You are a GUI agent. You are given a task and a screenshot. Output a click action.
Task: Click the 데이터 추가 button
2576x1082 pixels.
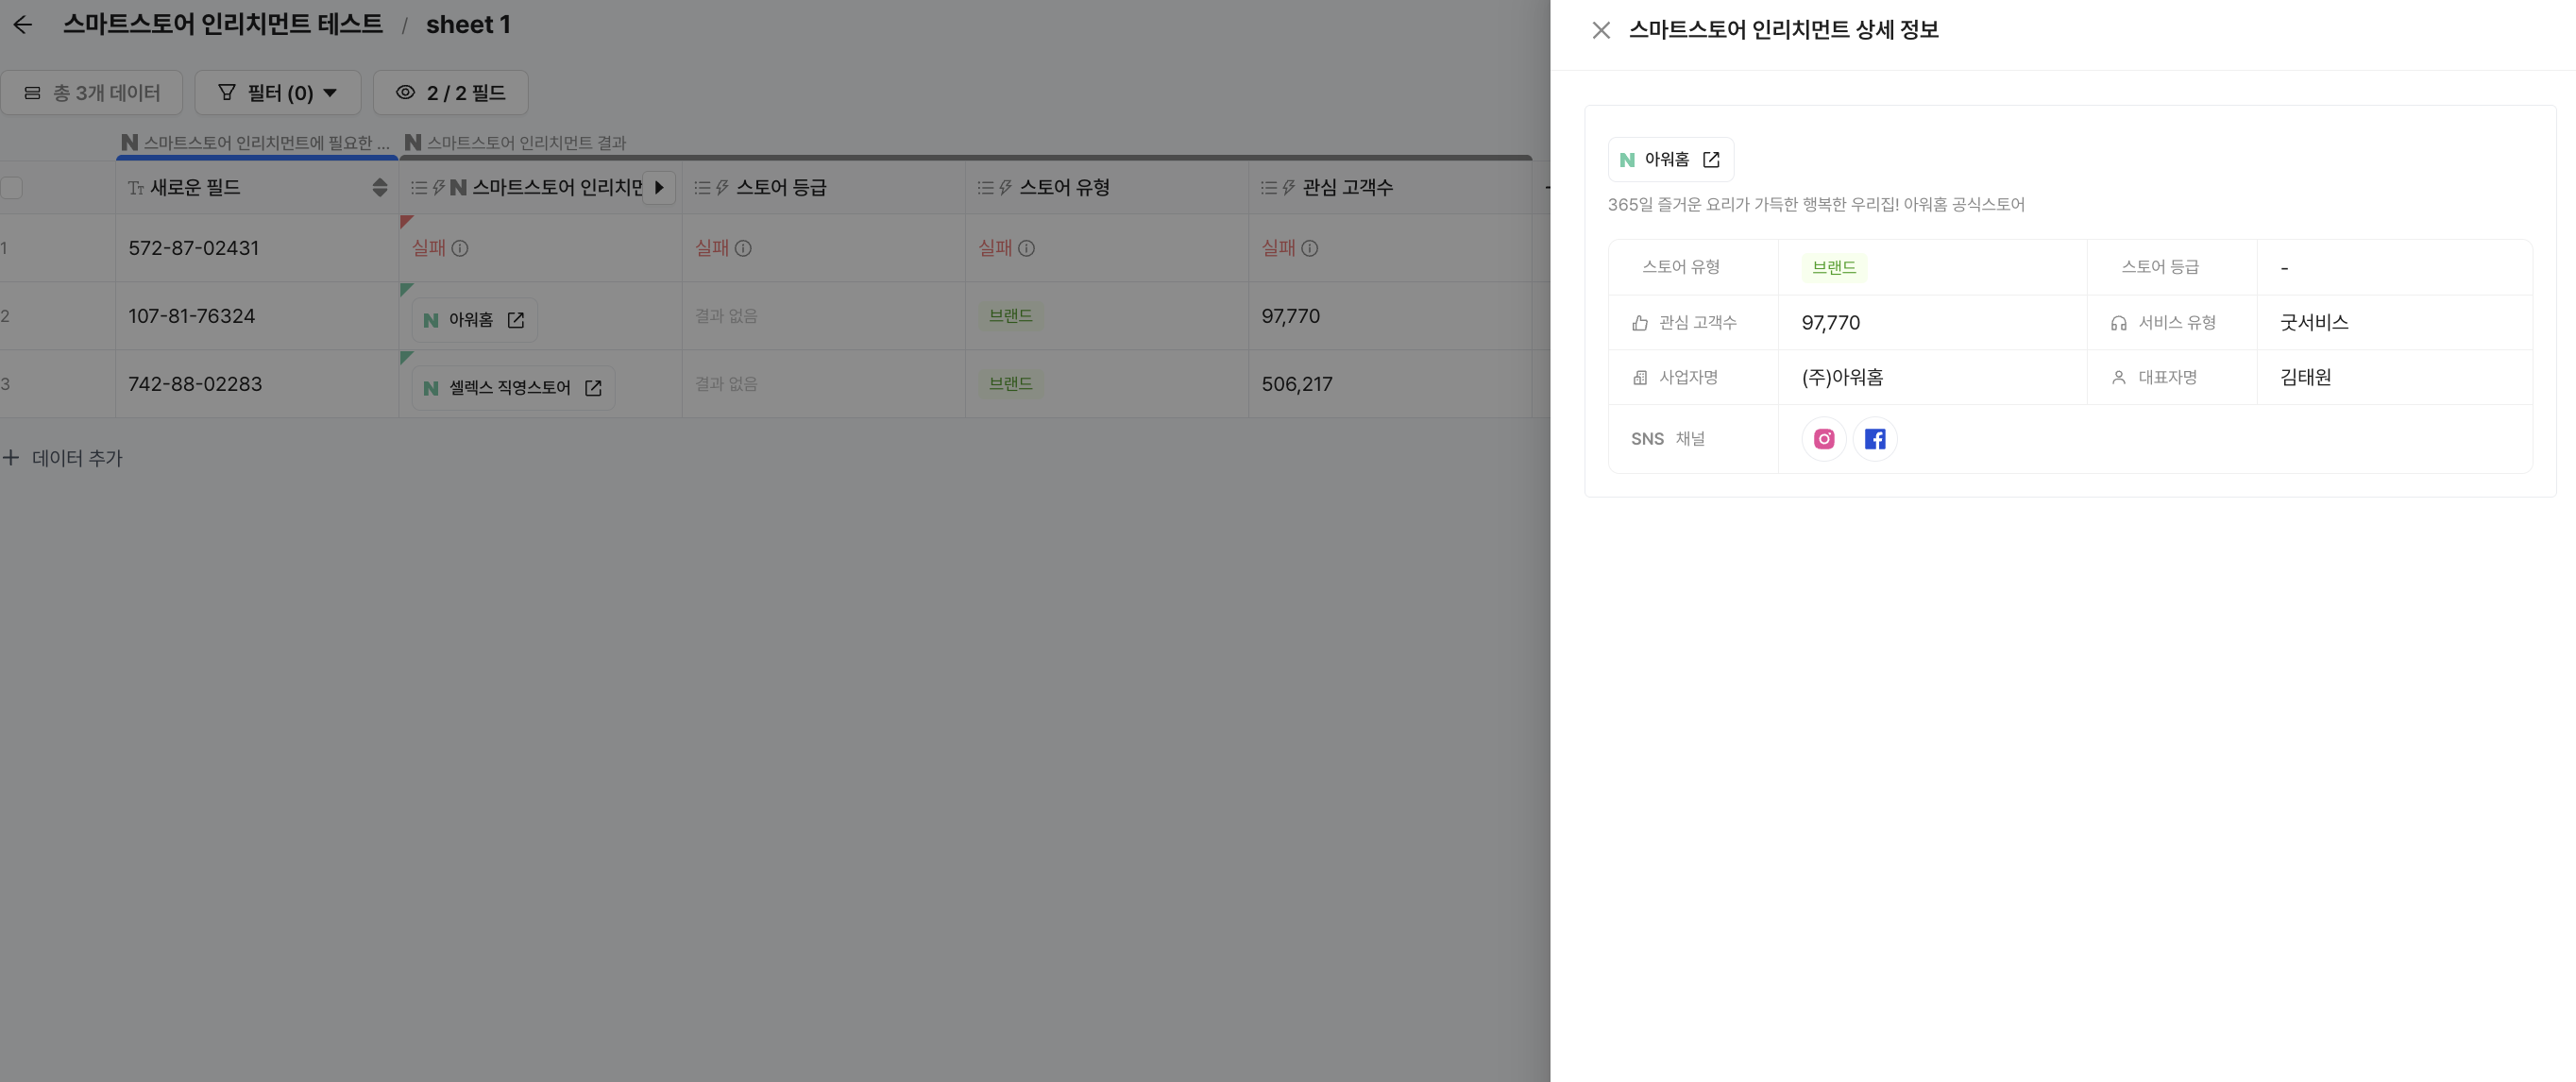coord(64,458)
